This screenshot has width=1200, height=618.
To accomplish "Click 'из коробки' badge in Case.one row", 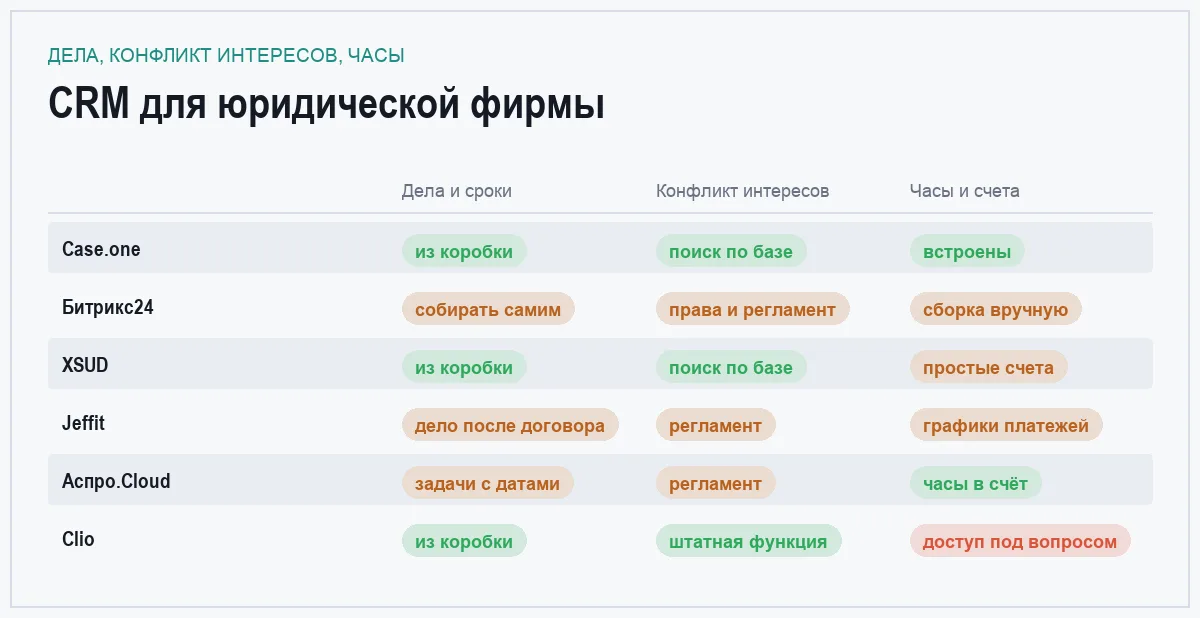I will coord(464,251).
